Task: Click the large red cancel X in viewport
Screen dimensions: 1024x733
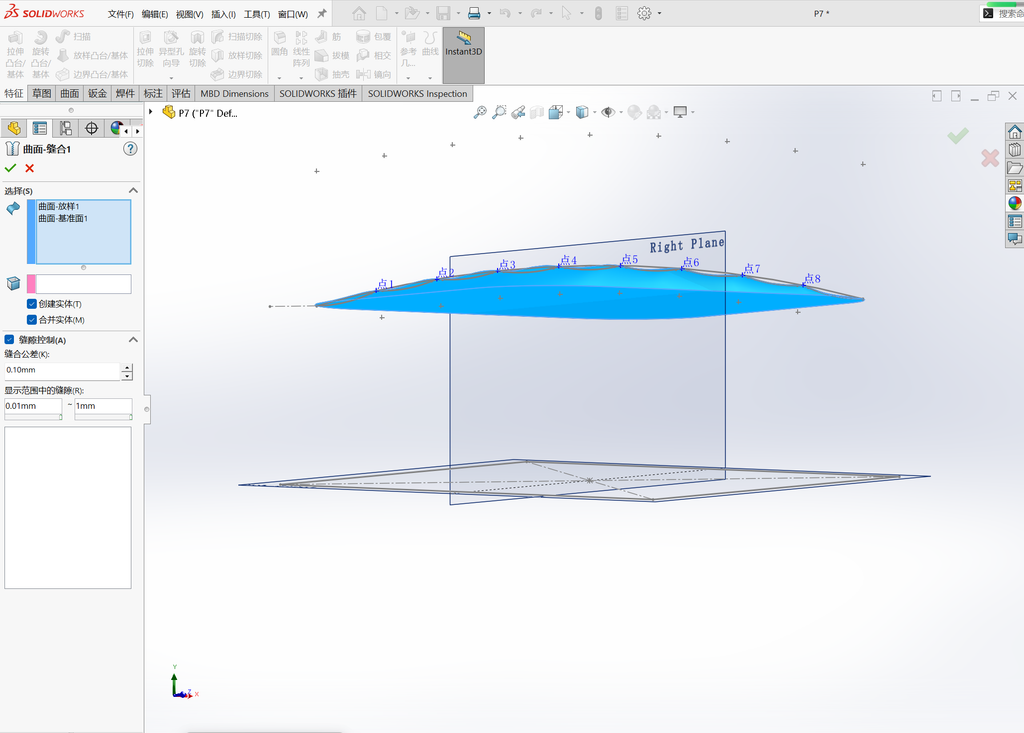Action: pos(990,157)
